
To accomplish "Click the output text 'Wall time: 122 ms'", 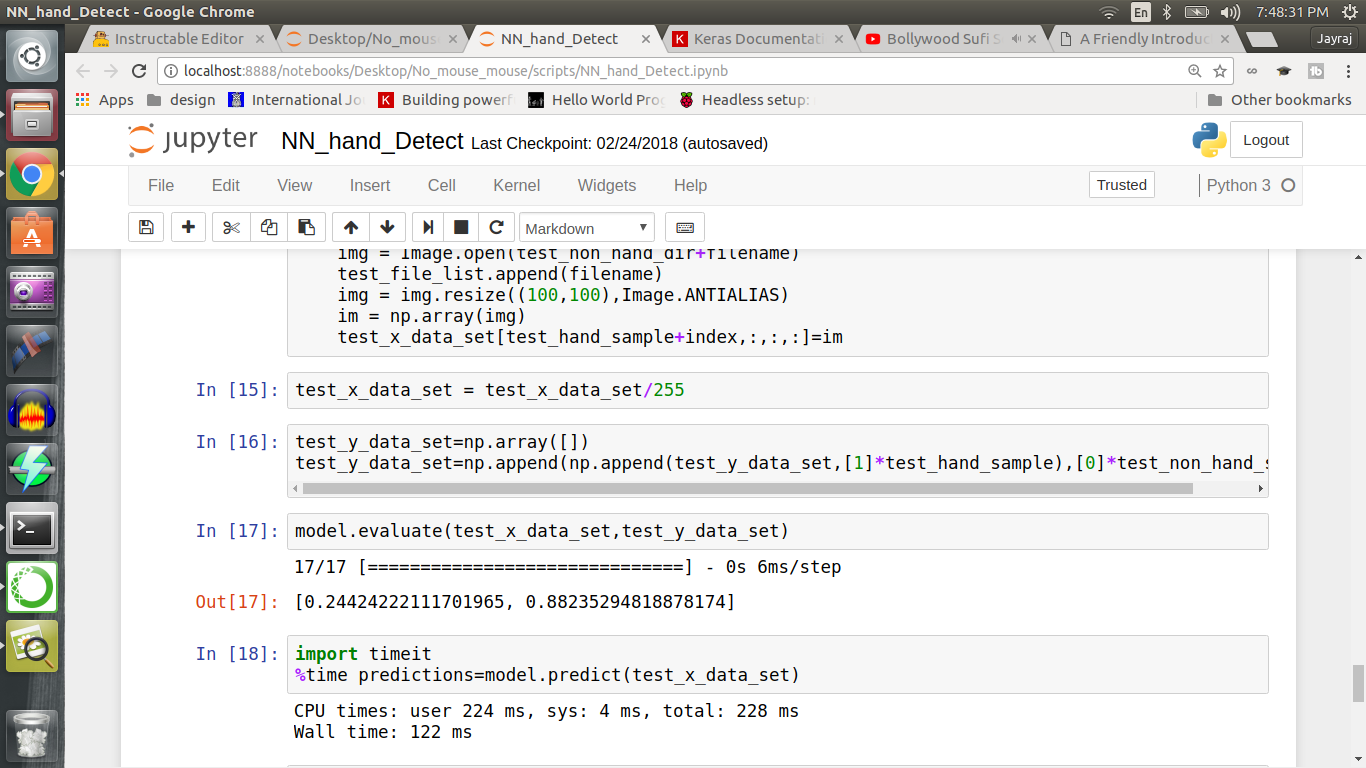I will coord(383,732).
